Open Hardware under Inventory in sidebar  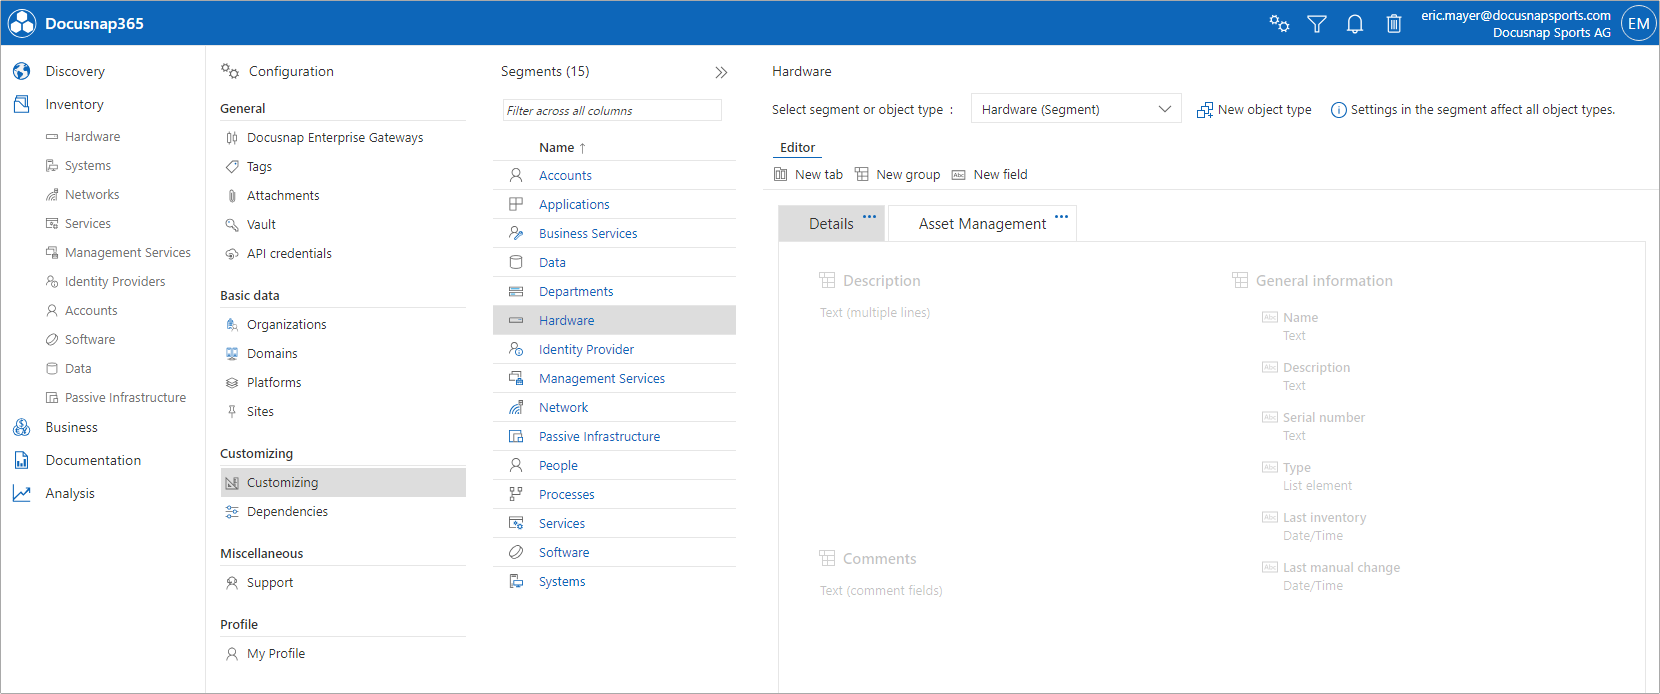coord(92,137)
